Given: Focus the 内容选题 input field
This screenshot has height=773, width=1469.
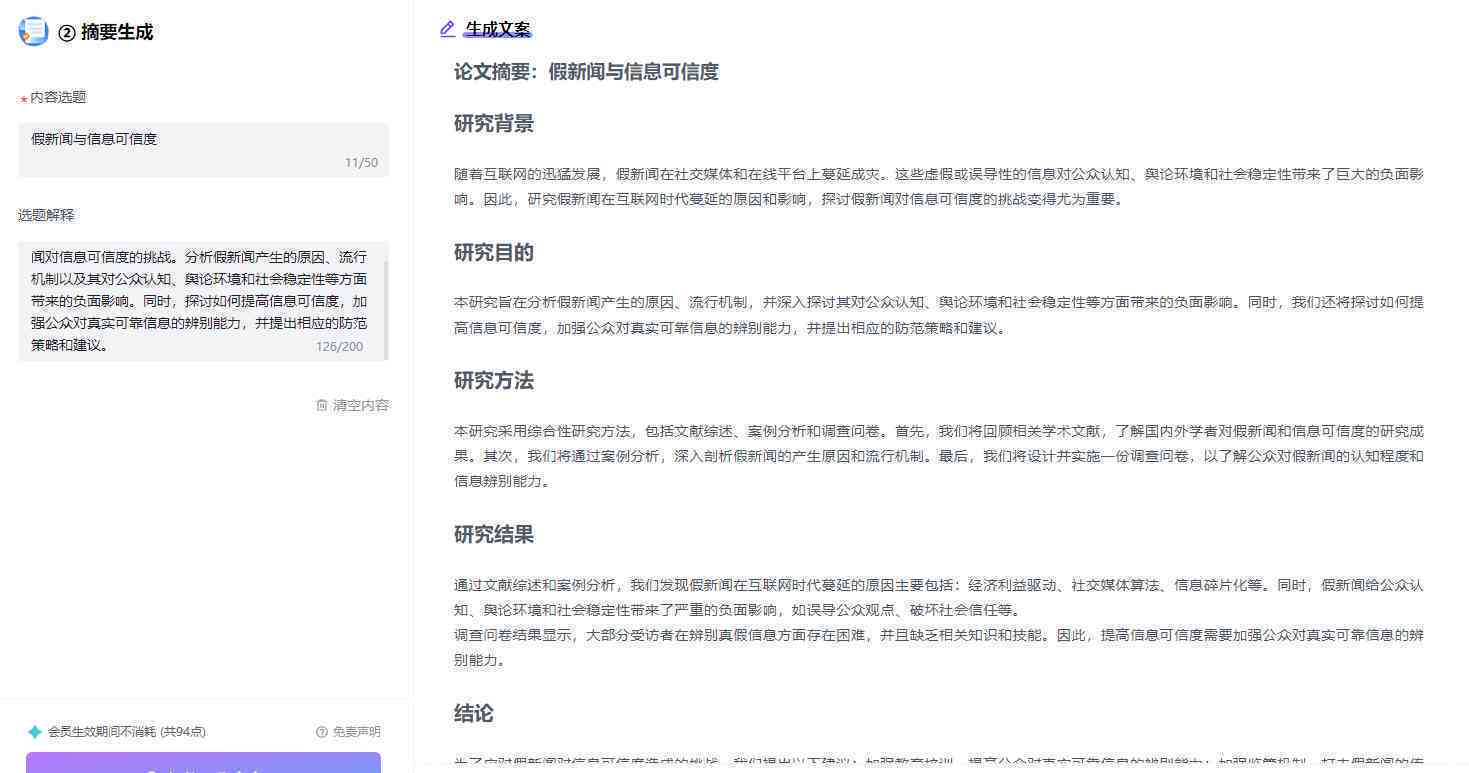Looking at the screenshot, I should [x=203, y=150].
